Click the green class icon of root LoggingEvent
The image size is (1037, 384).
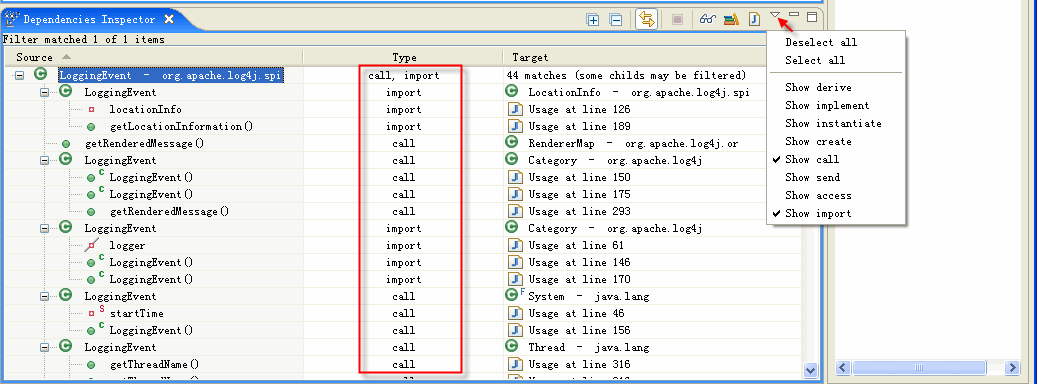click(x=40, y=75)
